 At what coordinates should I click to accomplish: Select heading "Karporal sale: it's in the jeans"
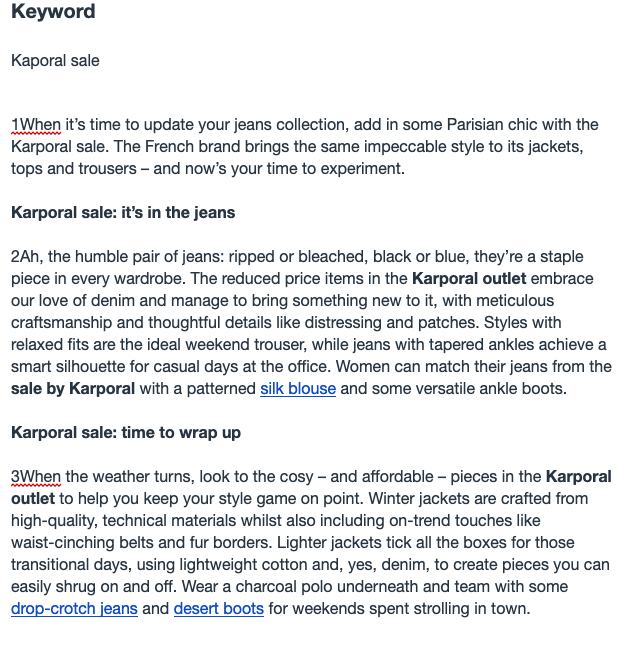click(123, 213)
